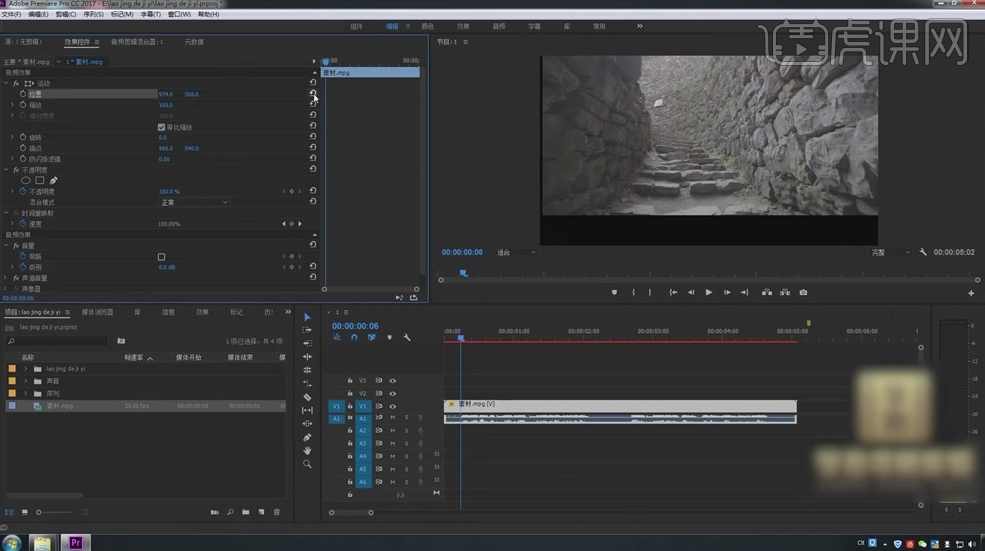Click the ellipse mask icon under Opacity
Screen dimensions: 985x551
[x=26, y=180]
